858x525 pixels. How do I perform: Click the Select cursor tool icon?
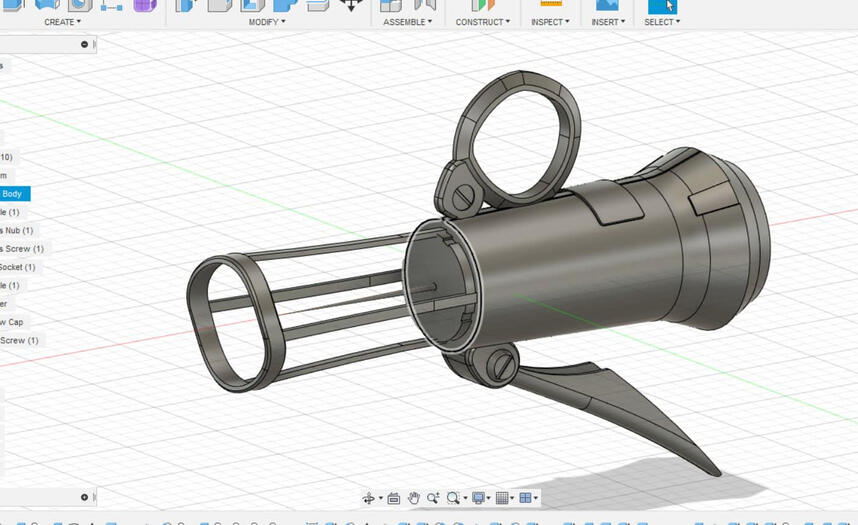[662, 5]
